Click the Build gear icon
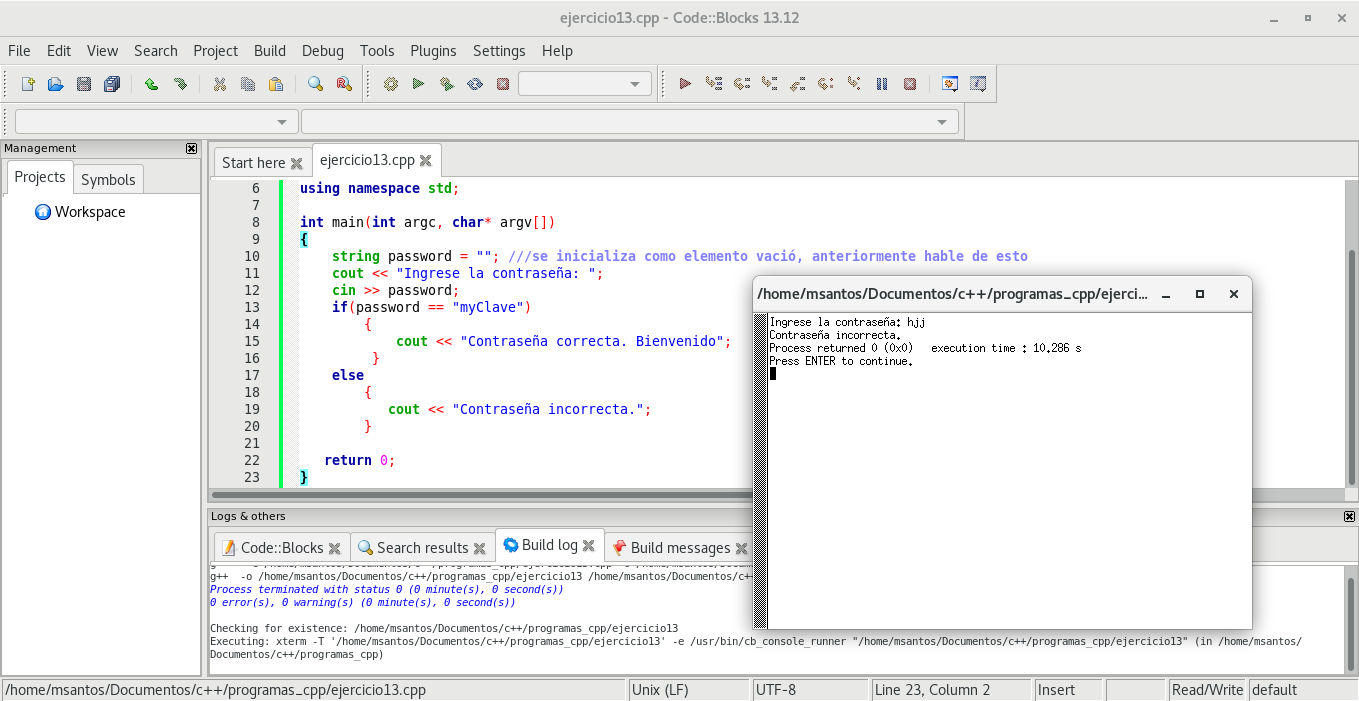Screen dimensions: 1359x701 [x=391, y=84]
